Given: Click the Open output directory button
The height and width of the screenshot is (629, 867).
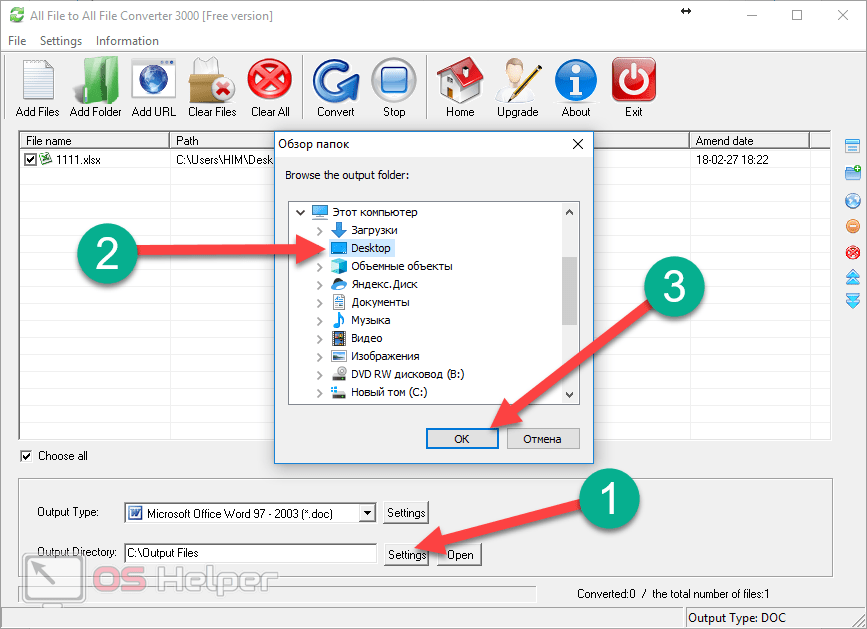Looking at the screenshot, I should (459, 554).
